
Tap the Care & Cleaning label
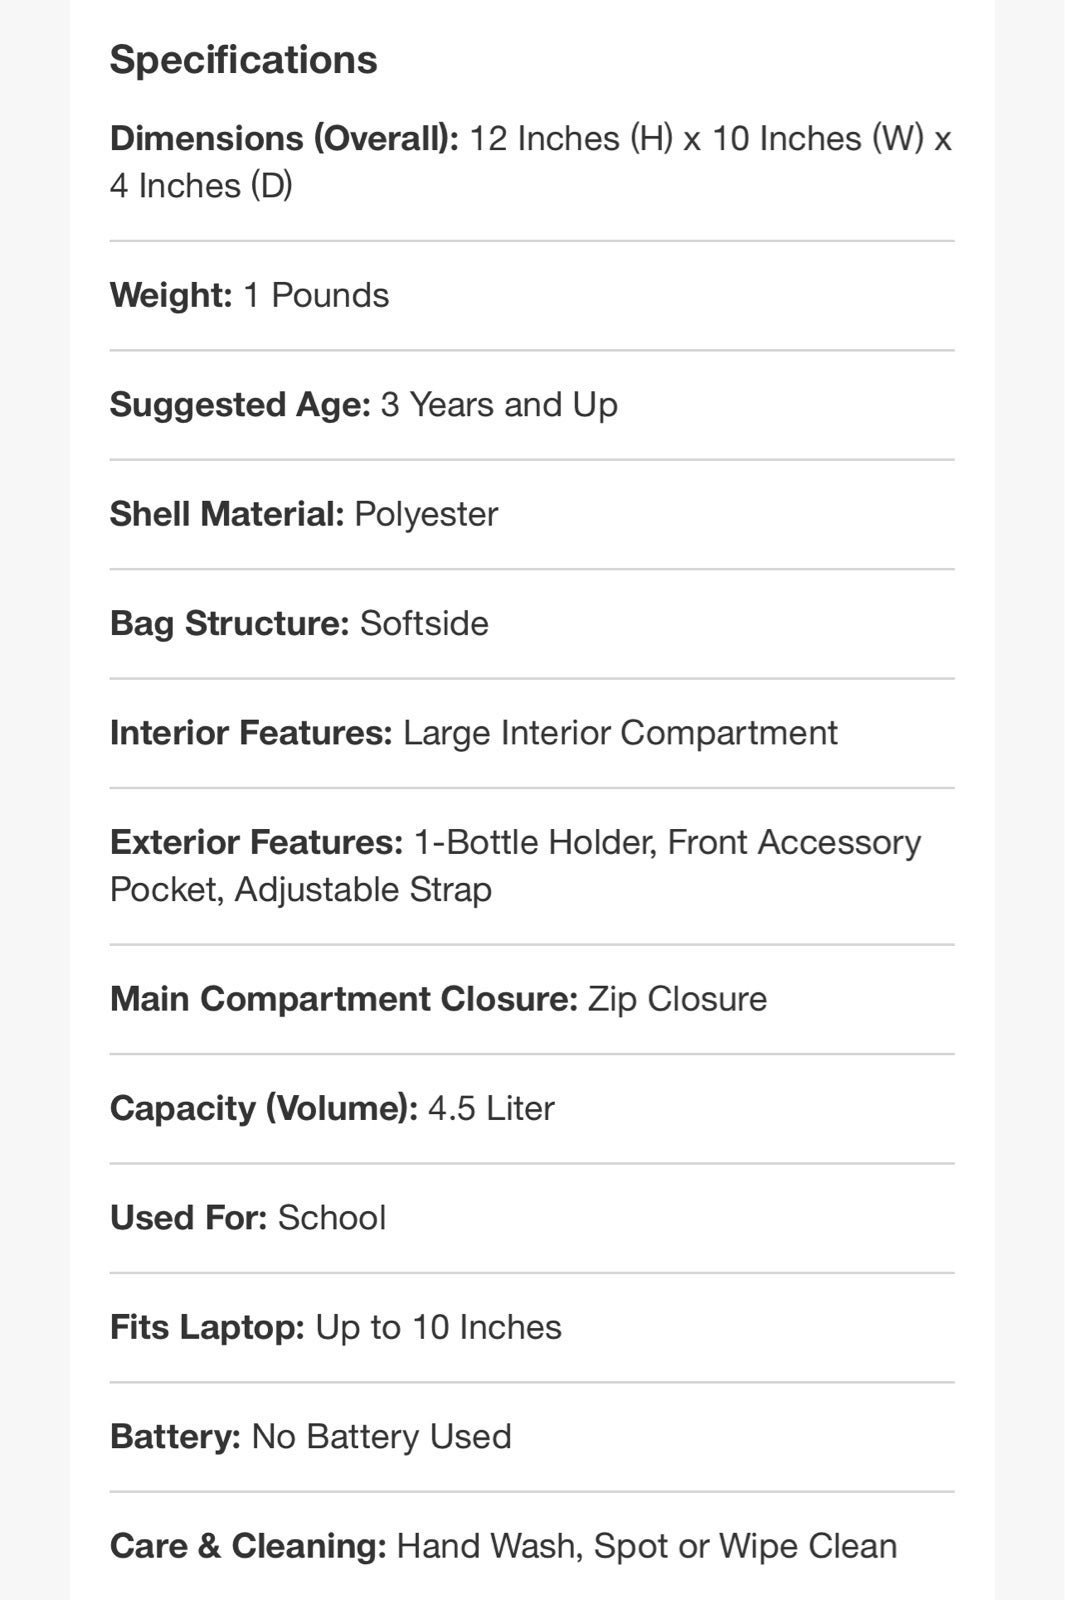pyautogui.click(x=248, y=1545)
